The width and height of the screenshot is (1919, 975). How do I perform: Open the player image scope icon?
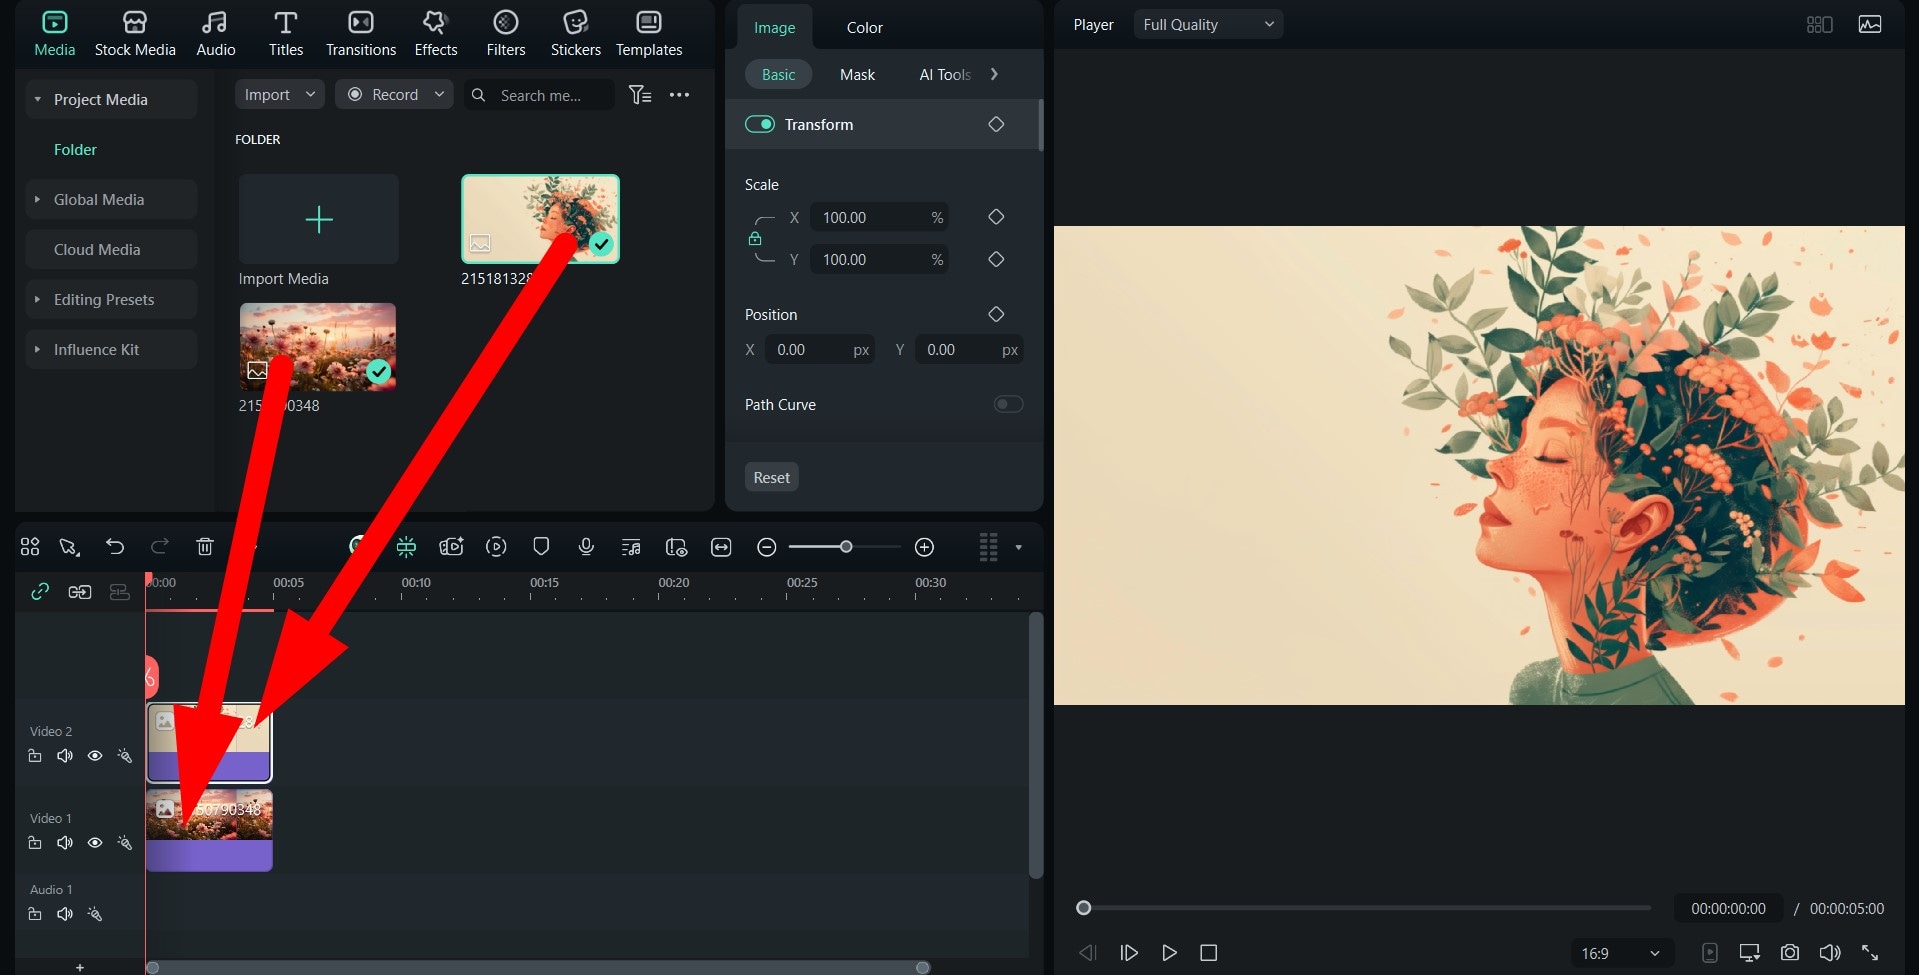click(1870, 24)
